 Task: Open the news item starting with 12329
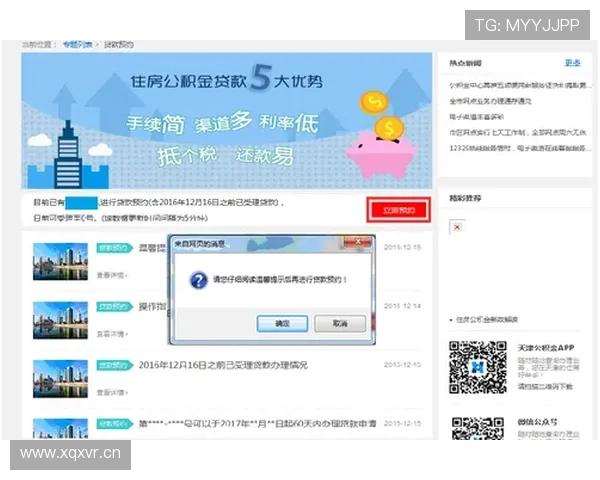tap(520, 148)
